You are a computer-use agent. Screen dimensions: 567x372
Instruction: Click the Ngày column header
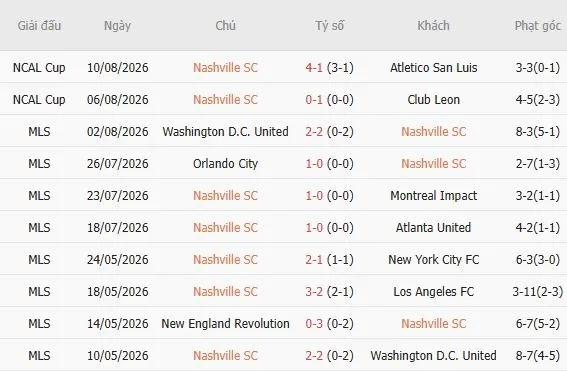[x=117, y=26]
